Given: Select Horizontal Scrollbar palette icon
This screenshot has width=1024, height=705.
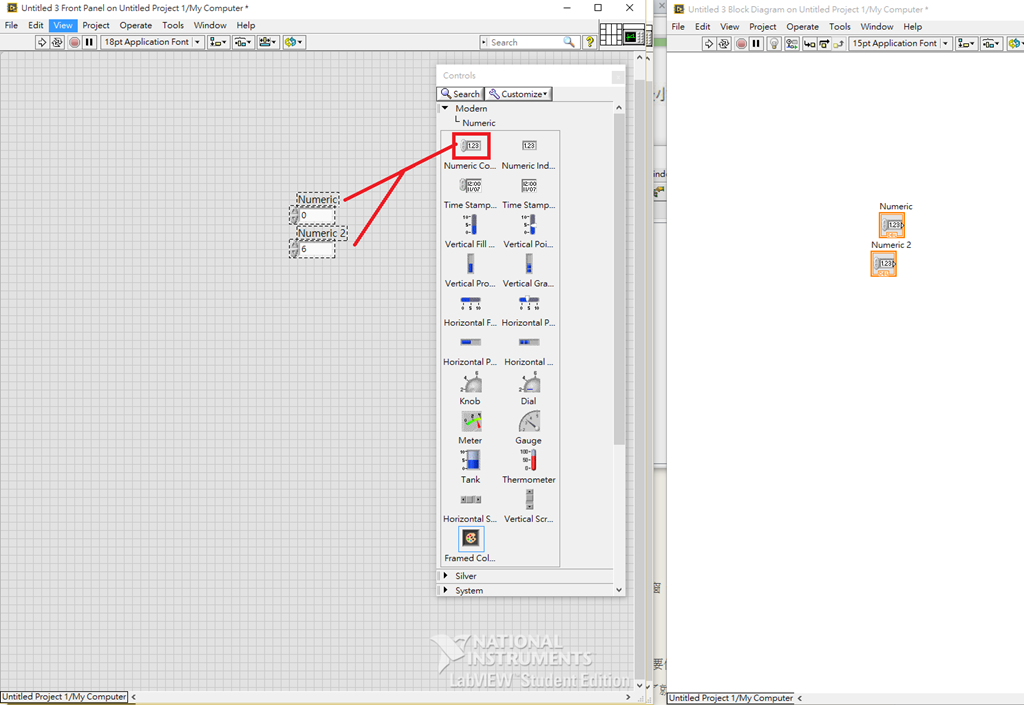Looking at the screenshot, I should tap(470, 499).
